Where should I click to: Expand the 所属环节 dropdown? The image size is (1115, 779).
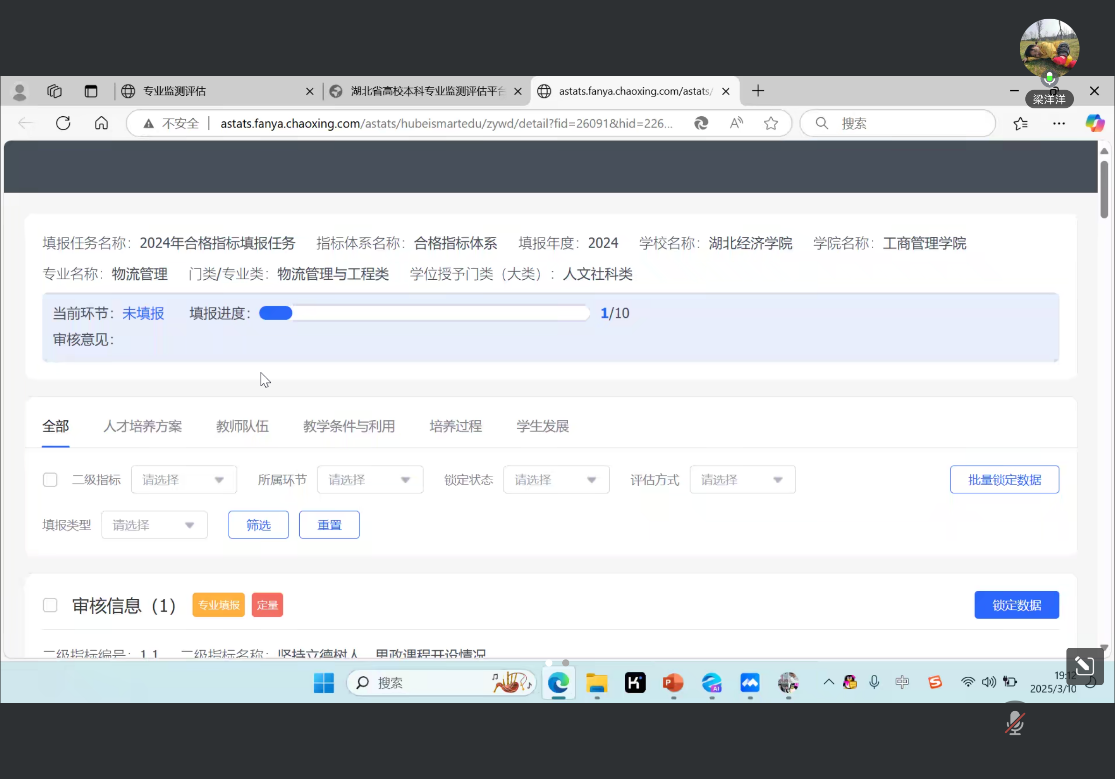point(370,480)
